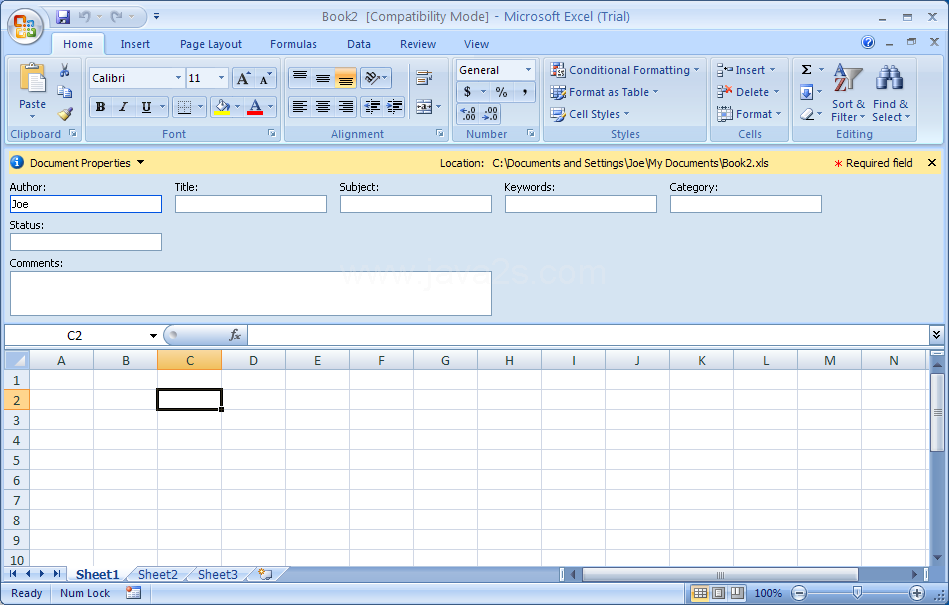Viewport: 949px width, 605px height.
Task: Toggle Bold formatting
Action: pyautogui.click(x=100, y=107)
